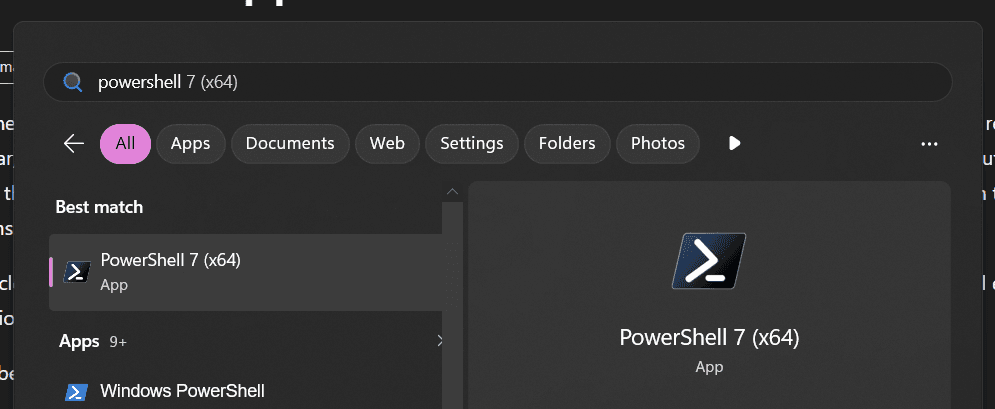Viewport: 995px width, 409px height.
Task: Choose the Settings filter
Action: click(471, 143)
